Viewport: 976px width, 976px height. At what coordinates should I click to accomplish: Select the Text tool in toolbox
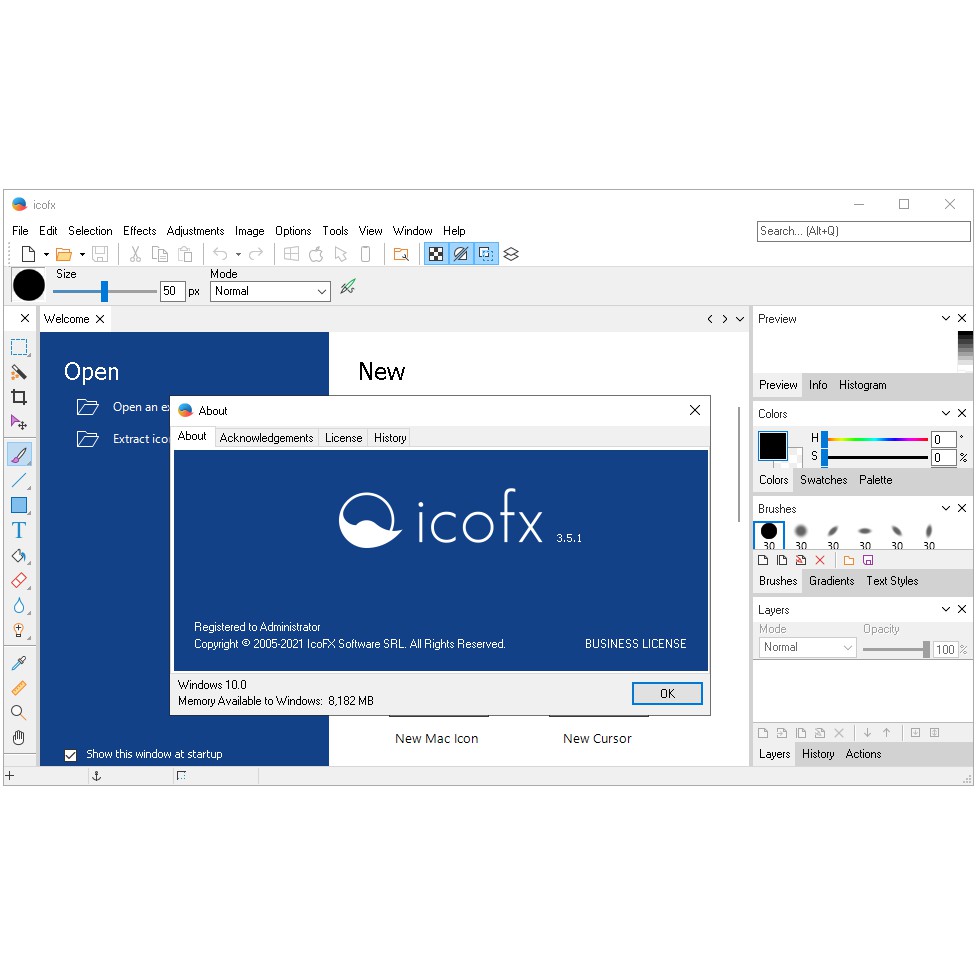(19, 530)
